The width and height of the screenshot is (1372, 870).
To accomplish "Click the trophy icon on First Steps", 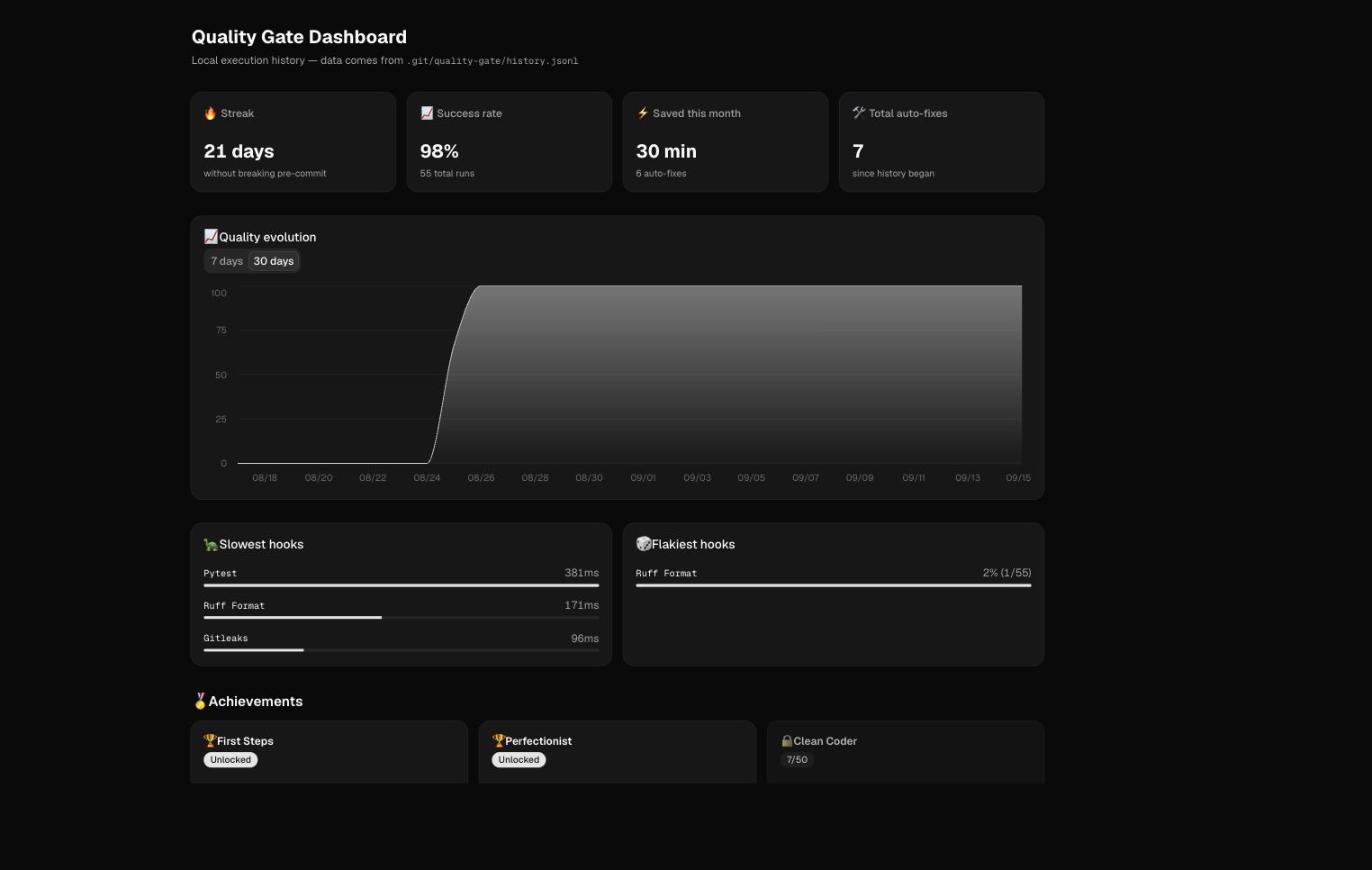I will pos(210,741).
